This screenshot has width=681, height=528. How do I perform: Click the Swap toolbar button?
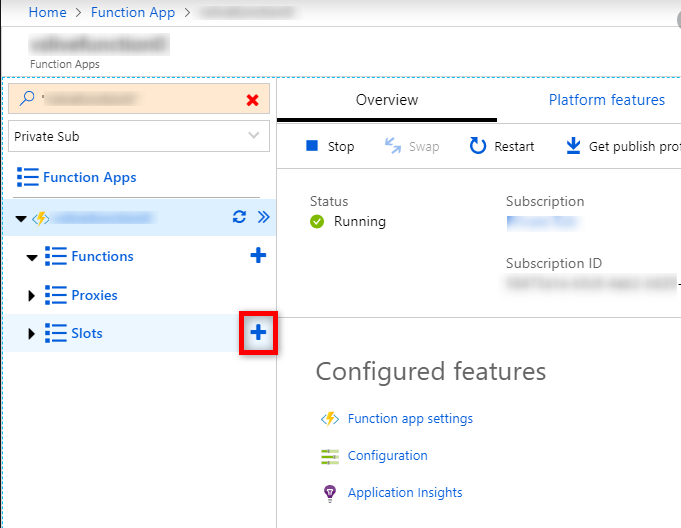click(412, 146)
